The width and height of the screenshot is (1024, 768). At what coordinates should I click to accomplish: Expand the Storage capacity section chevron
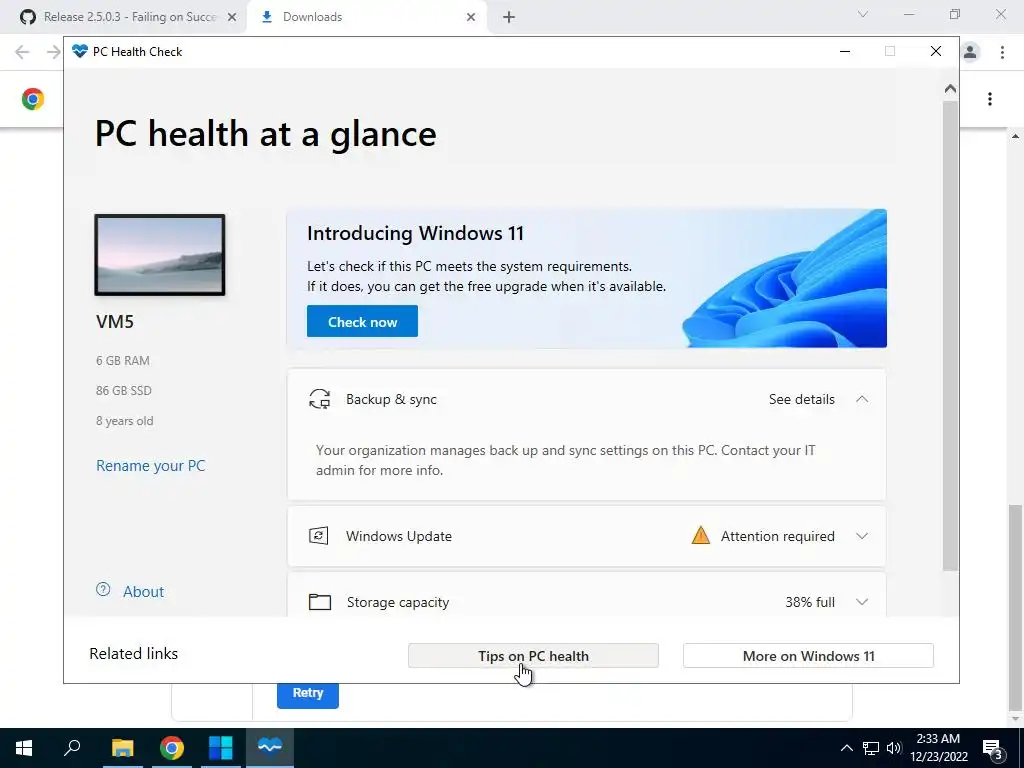(862, 602)
